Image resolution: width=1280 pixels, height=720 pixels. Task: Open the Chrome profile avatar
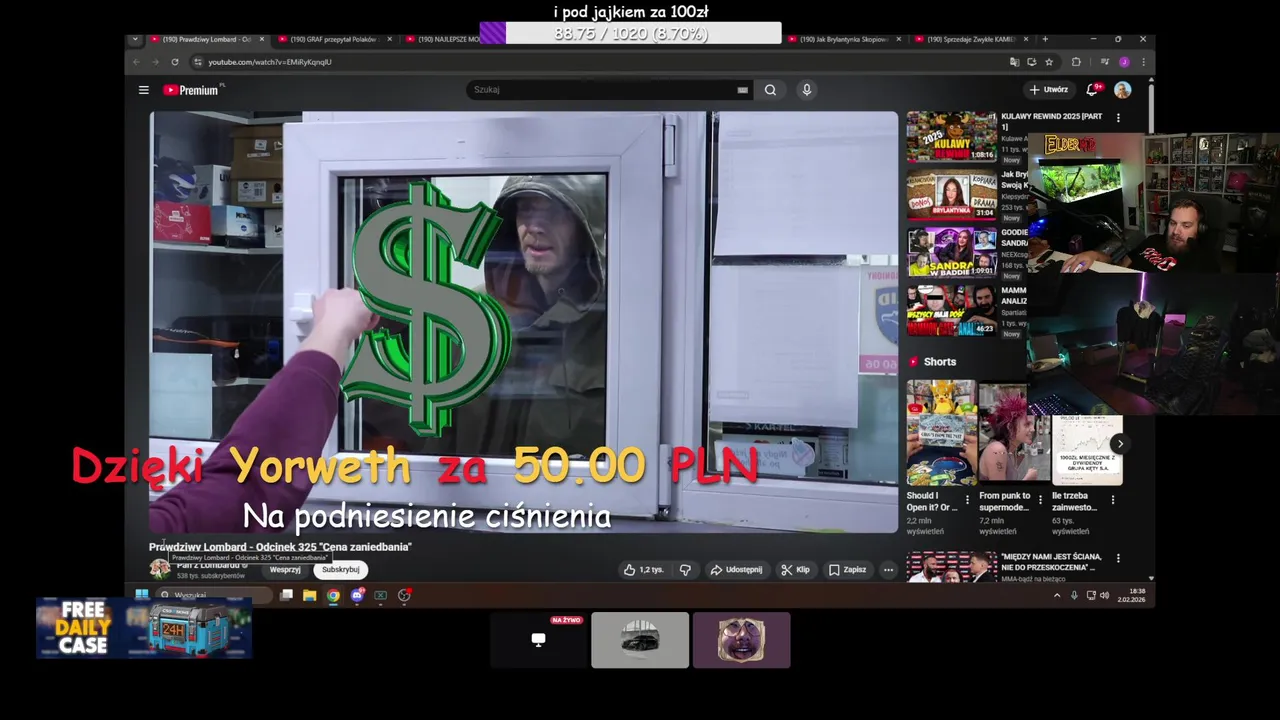[x=1125, y=62]
